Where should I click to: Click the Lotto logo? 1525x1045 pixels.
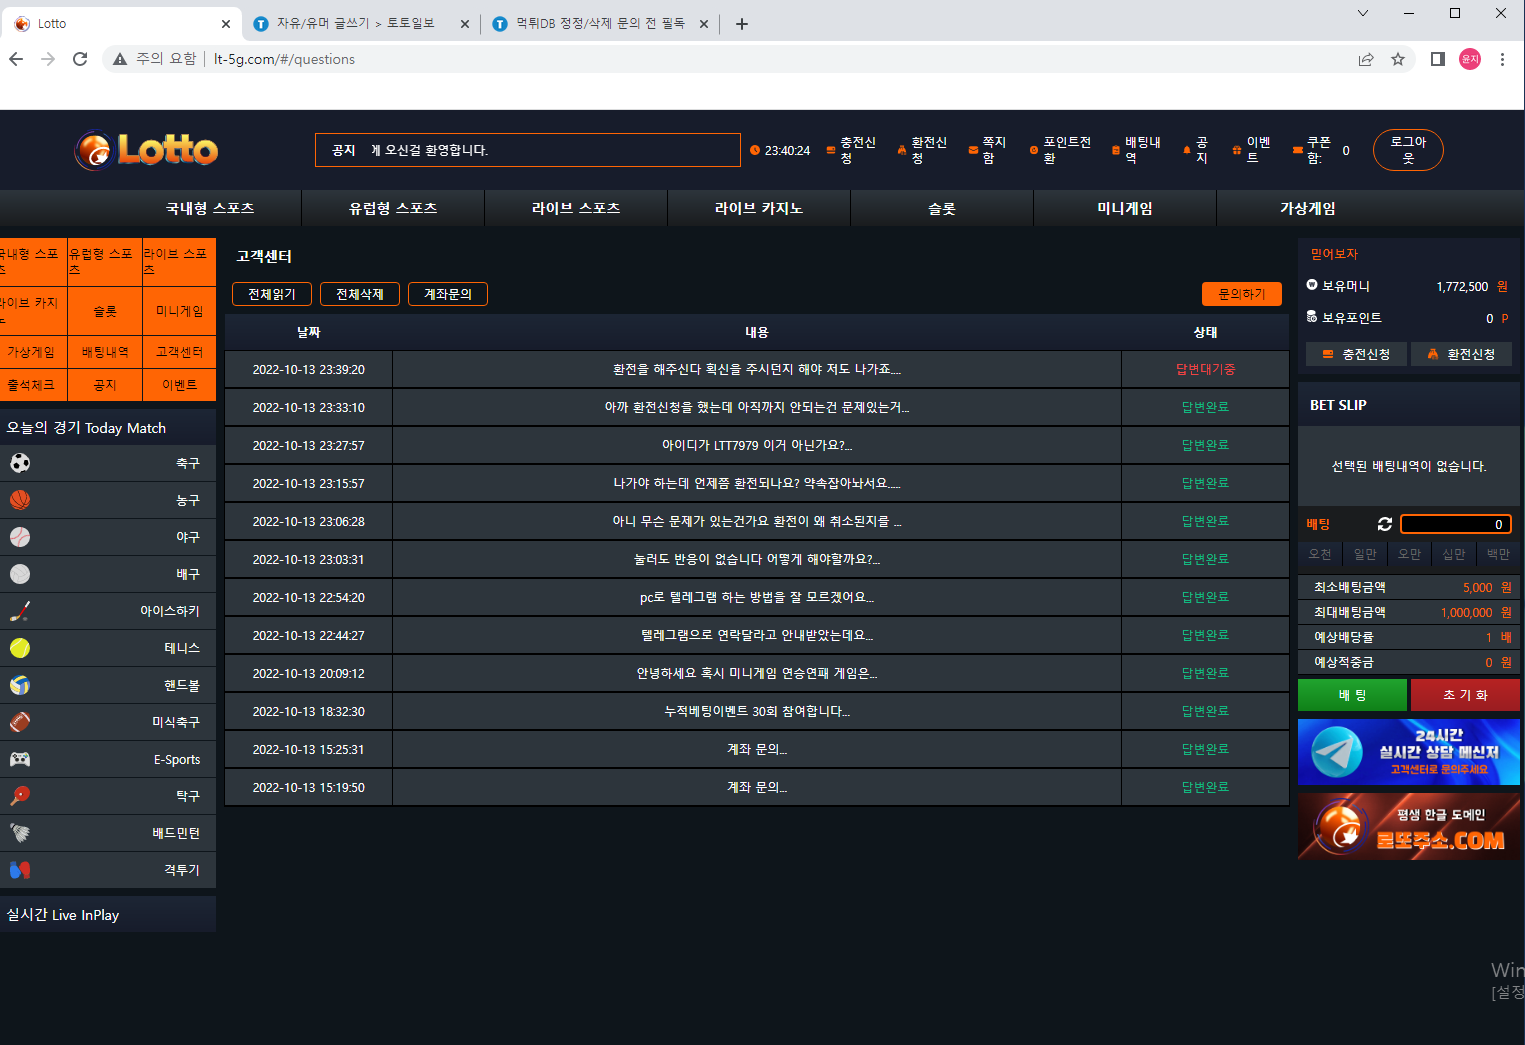tap(147, 150)
